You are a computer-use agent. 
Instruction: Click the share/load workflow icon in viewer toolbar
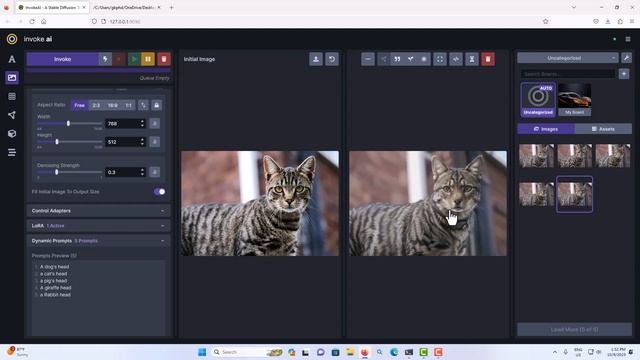[x=384, y=59]
